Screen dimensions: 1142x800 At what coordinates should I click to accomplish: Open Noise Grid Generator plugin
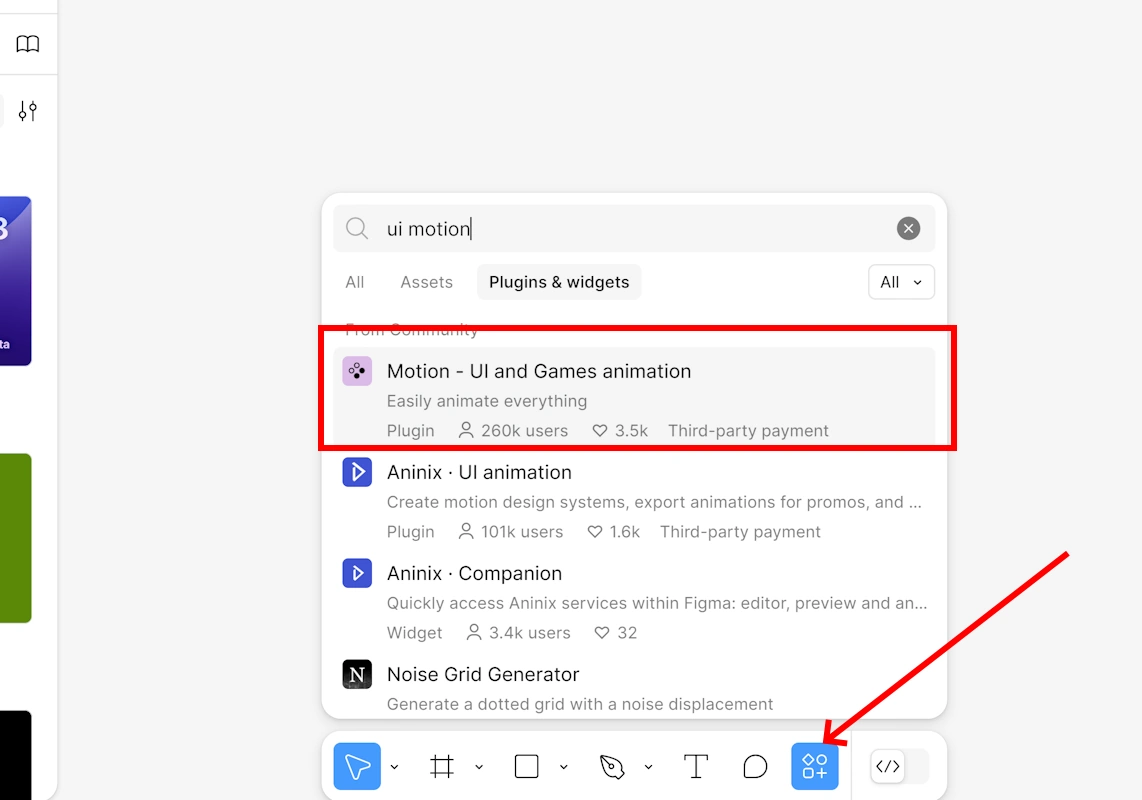634,685
